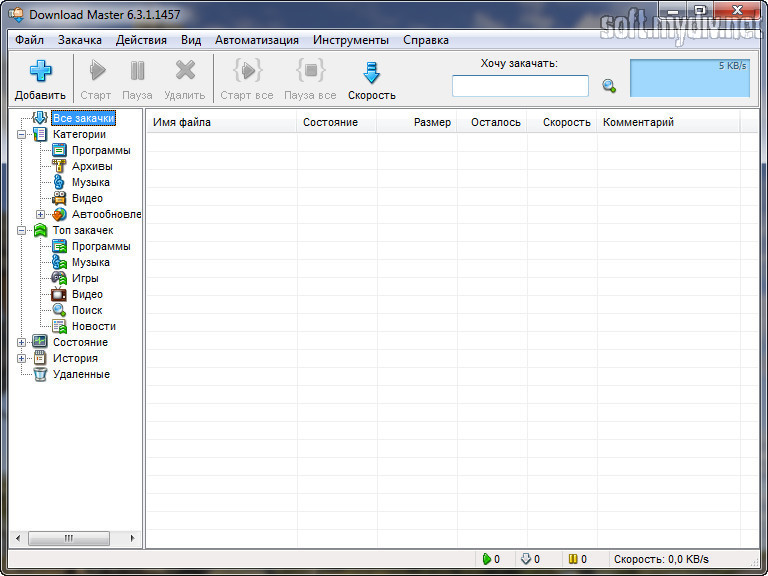Viewport: 768px width, 576px height.
Task: Expand the Состояние tree node
Action: (x=21, y=342)
